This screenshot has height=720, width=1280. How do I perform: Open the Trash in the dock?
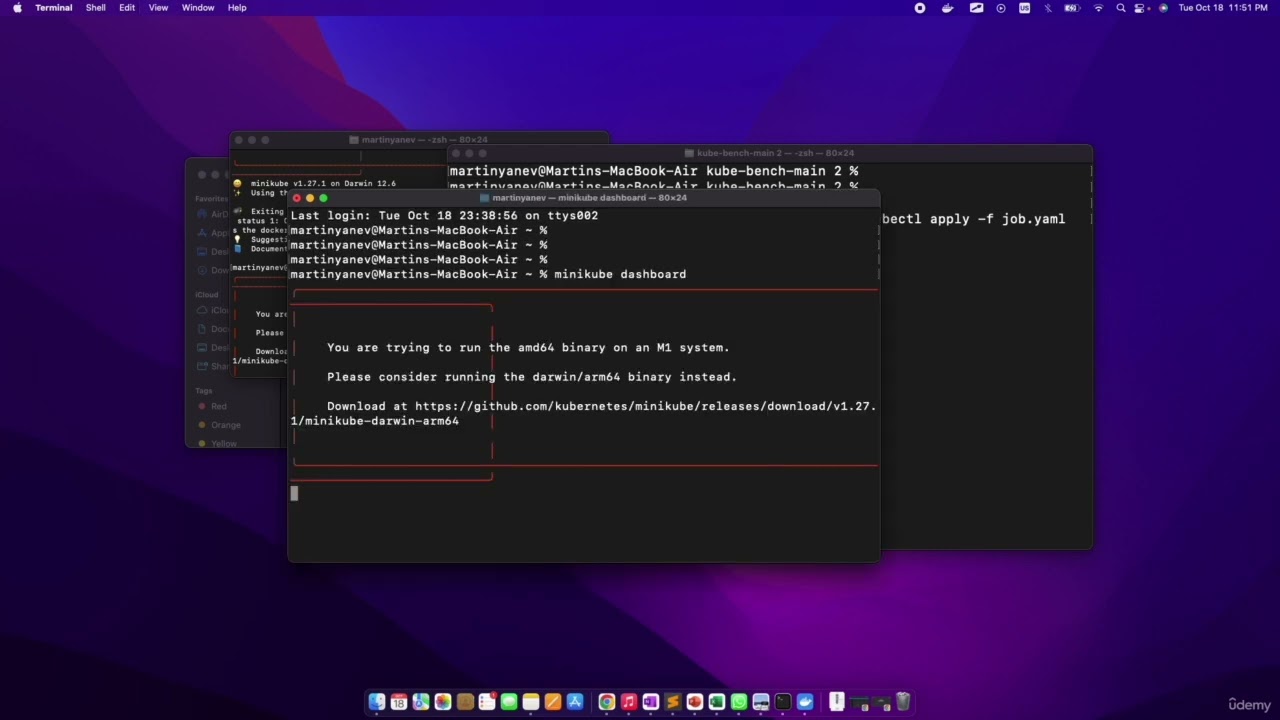point(903,702)
